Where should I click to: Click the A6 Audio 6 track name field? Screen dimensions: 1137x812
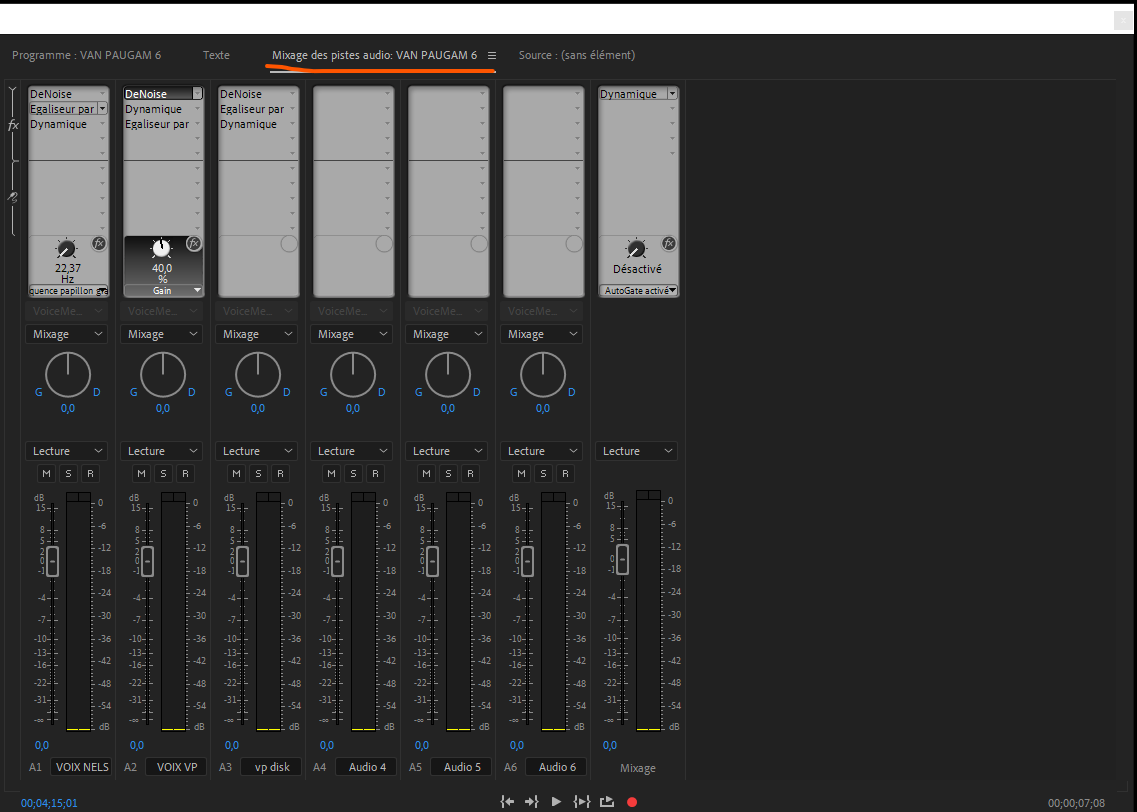point(557,767)
